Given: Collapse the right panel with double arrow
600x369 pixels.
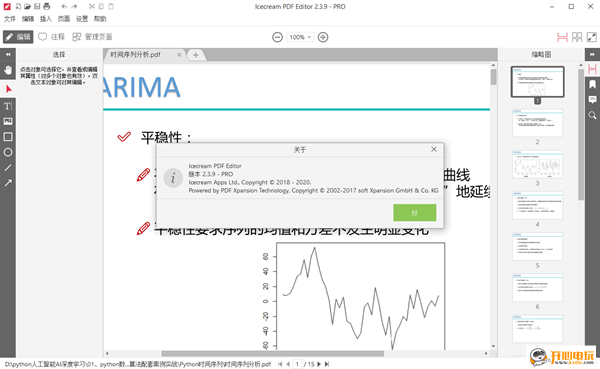Looking at the screenshot, I should tap(592, 54).
